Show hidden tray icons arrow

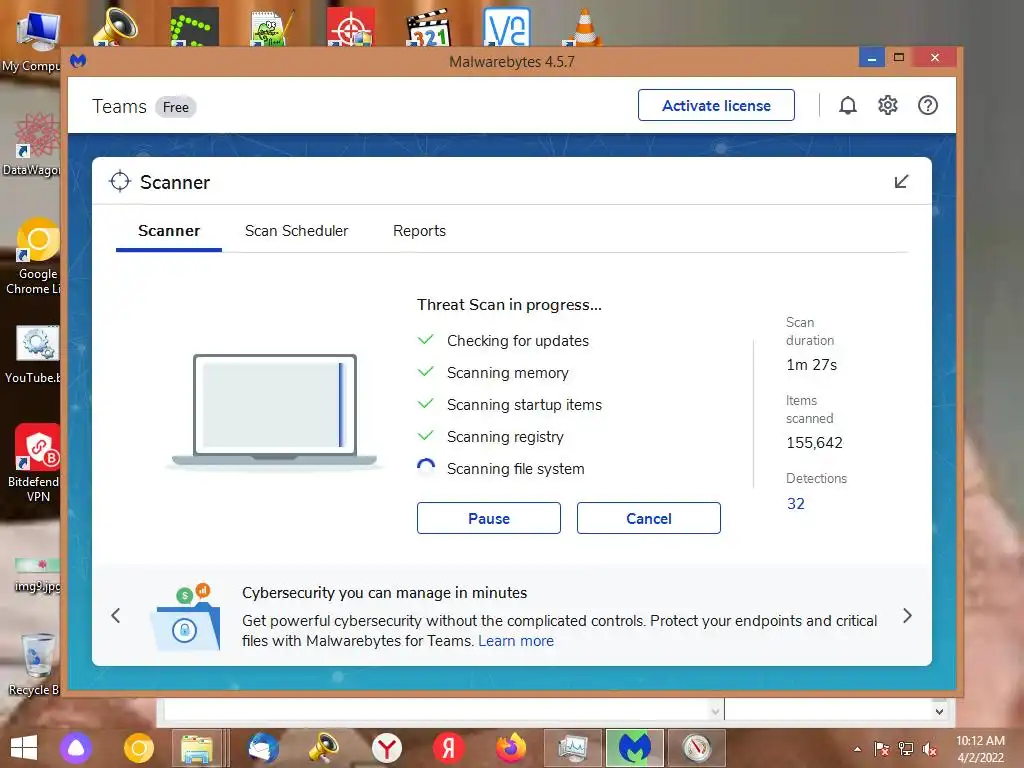click(857, 749)
